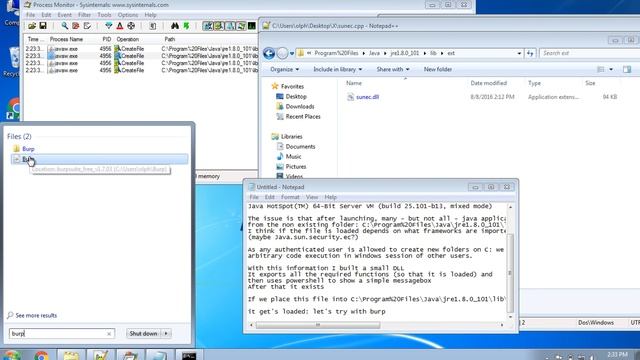Click the New folder button in Explorer
This screenshot has width=640, height=360.
click(438, 69)
